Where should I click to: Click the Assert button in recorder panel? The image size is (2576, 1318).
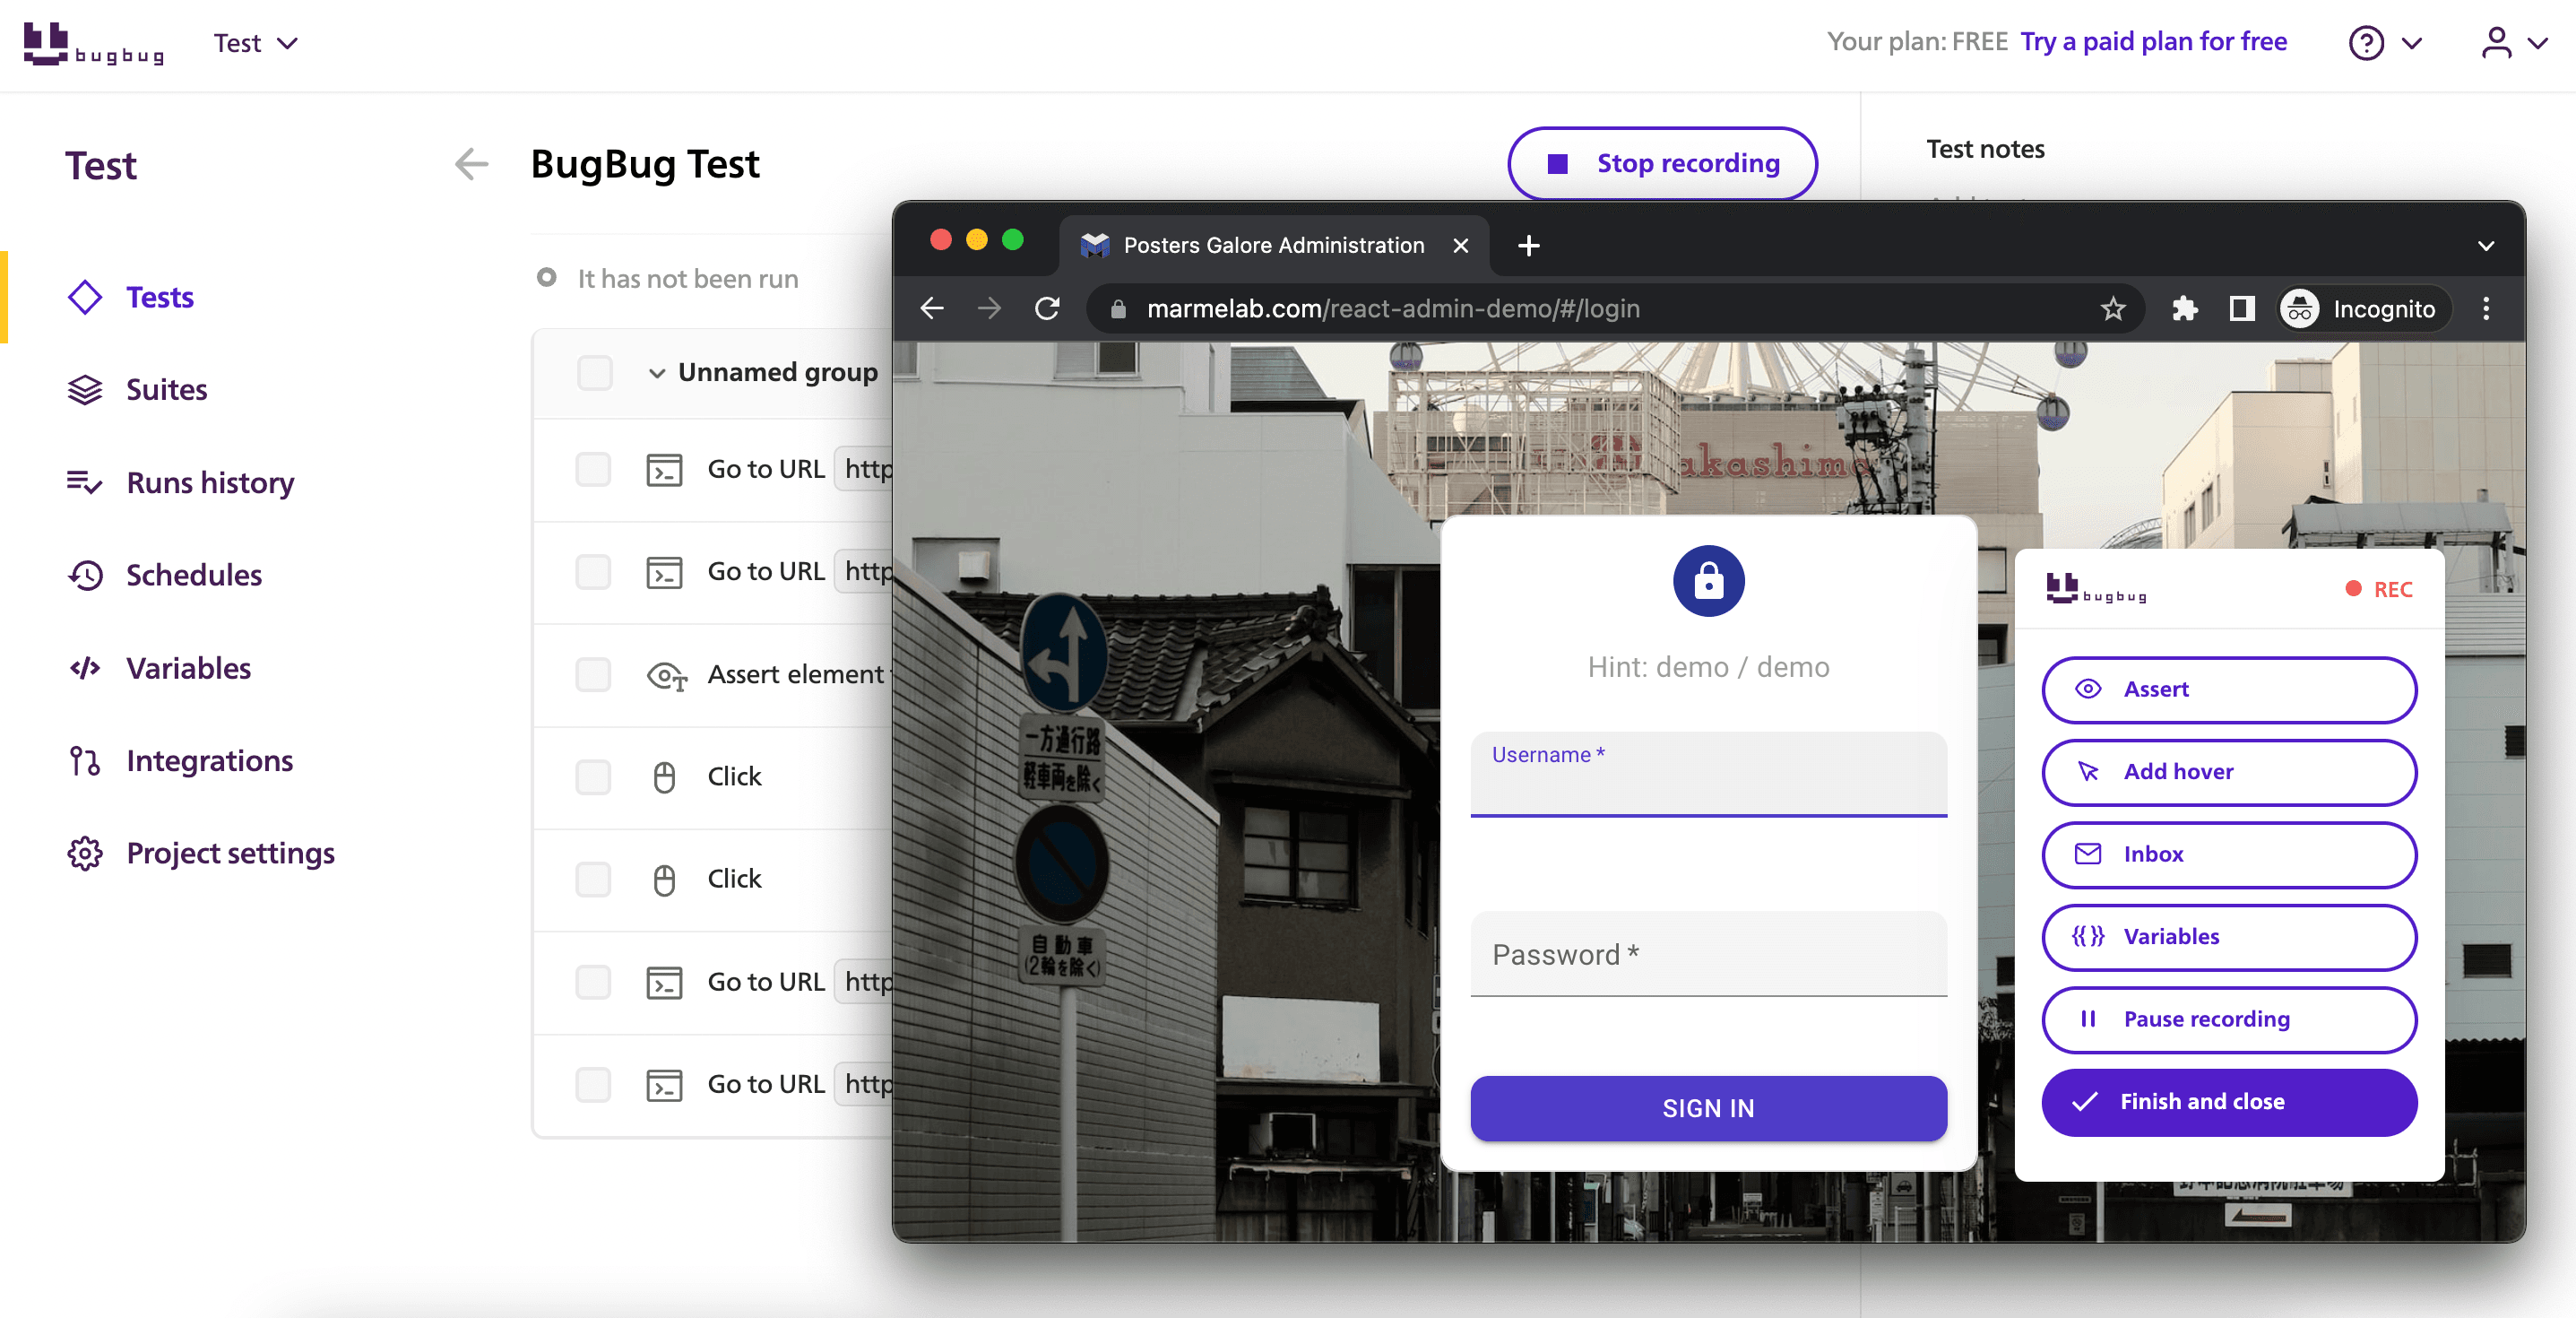2228,689
